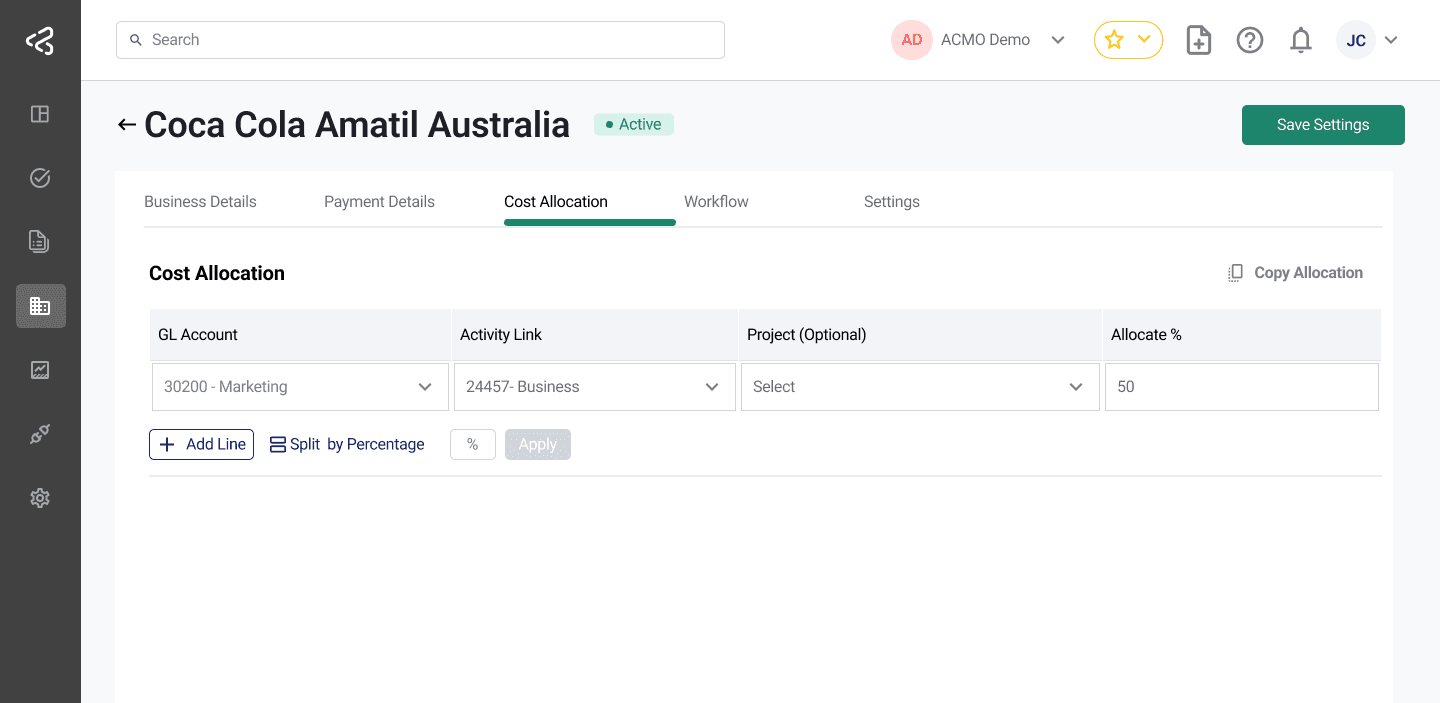Image resolution: width=1440 pixels, height=703 pixels.
Task: Click the Active status badge
Action: click(634, 125)
